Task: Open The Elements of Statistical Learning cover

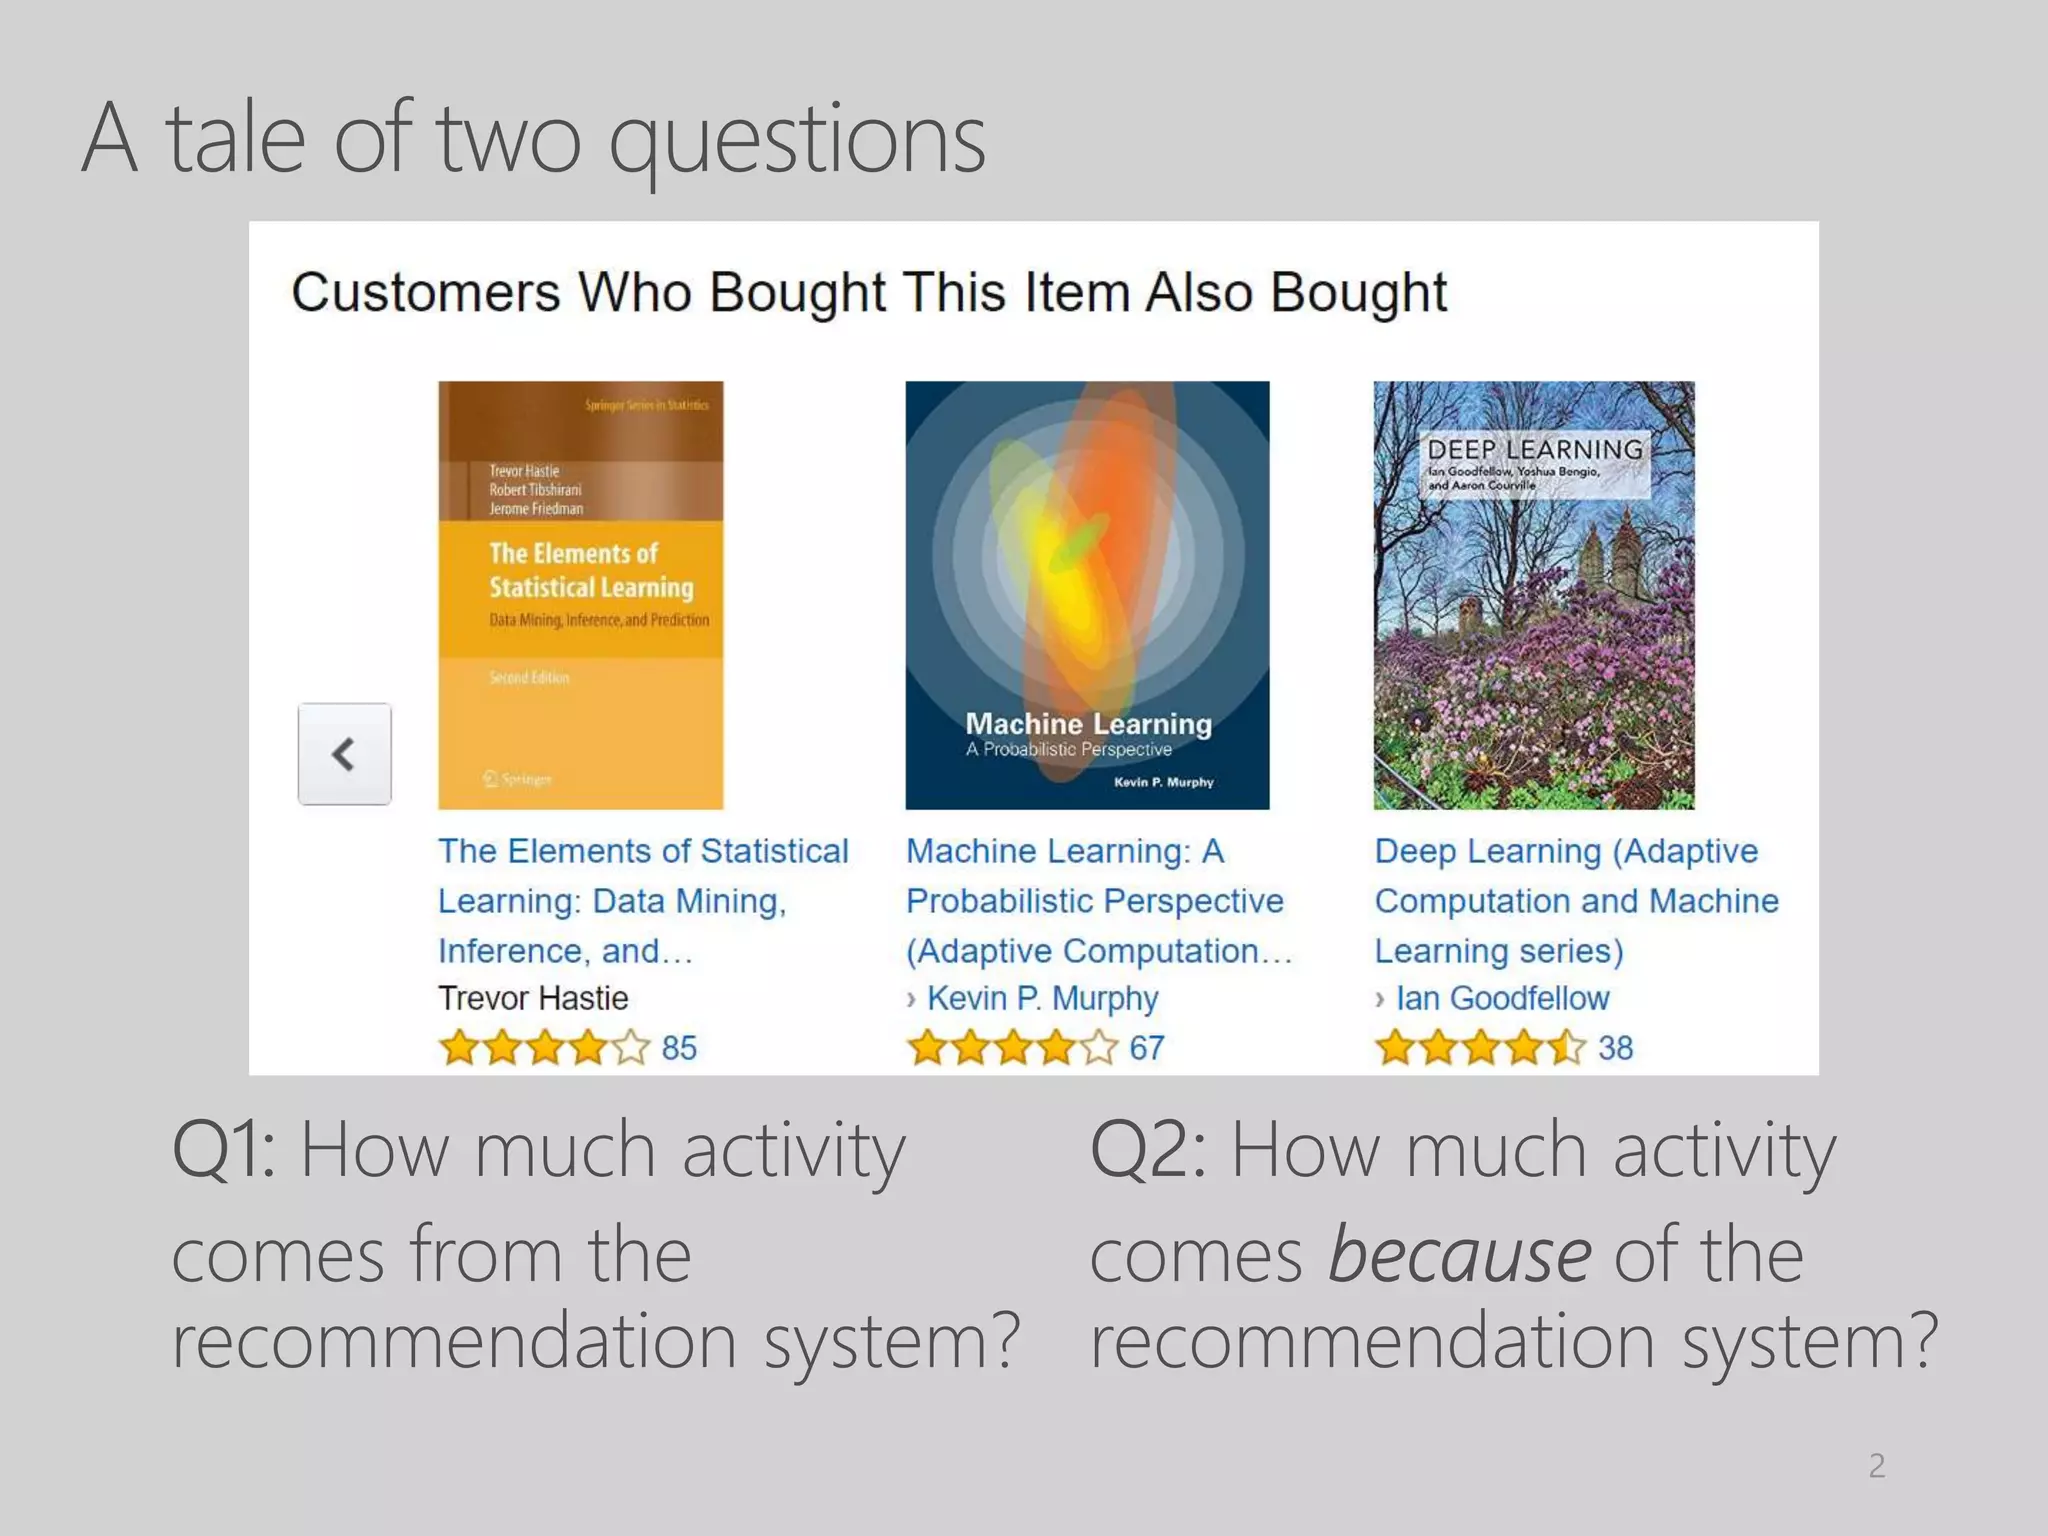Action: 580,594
